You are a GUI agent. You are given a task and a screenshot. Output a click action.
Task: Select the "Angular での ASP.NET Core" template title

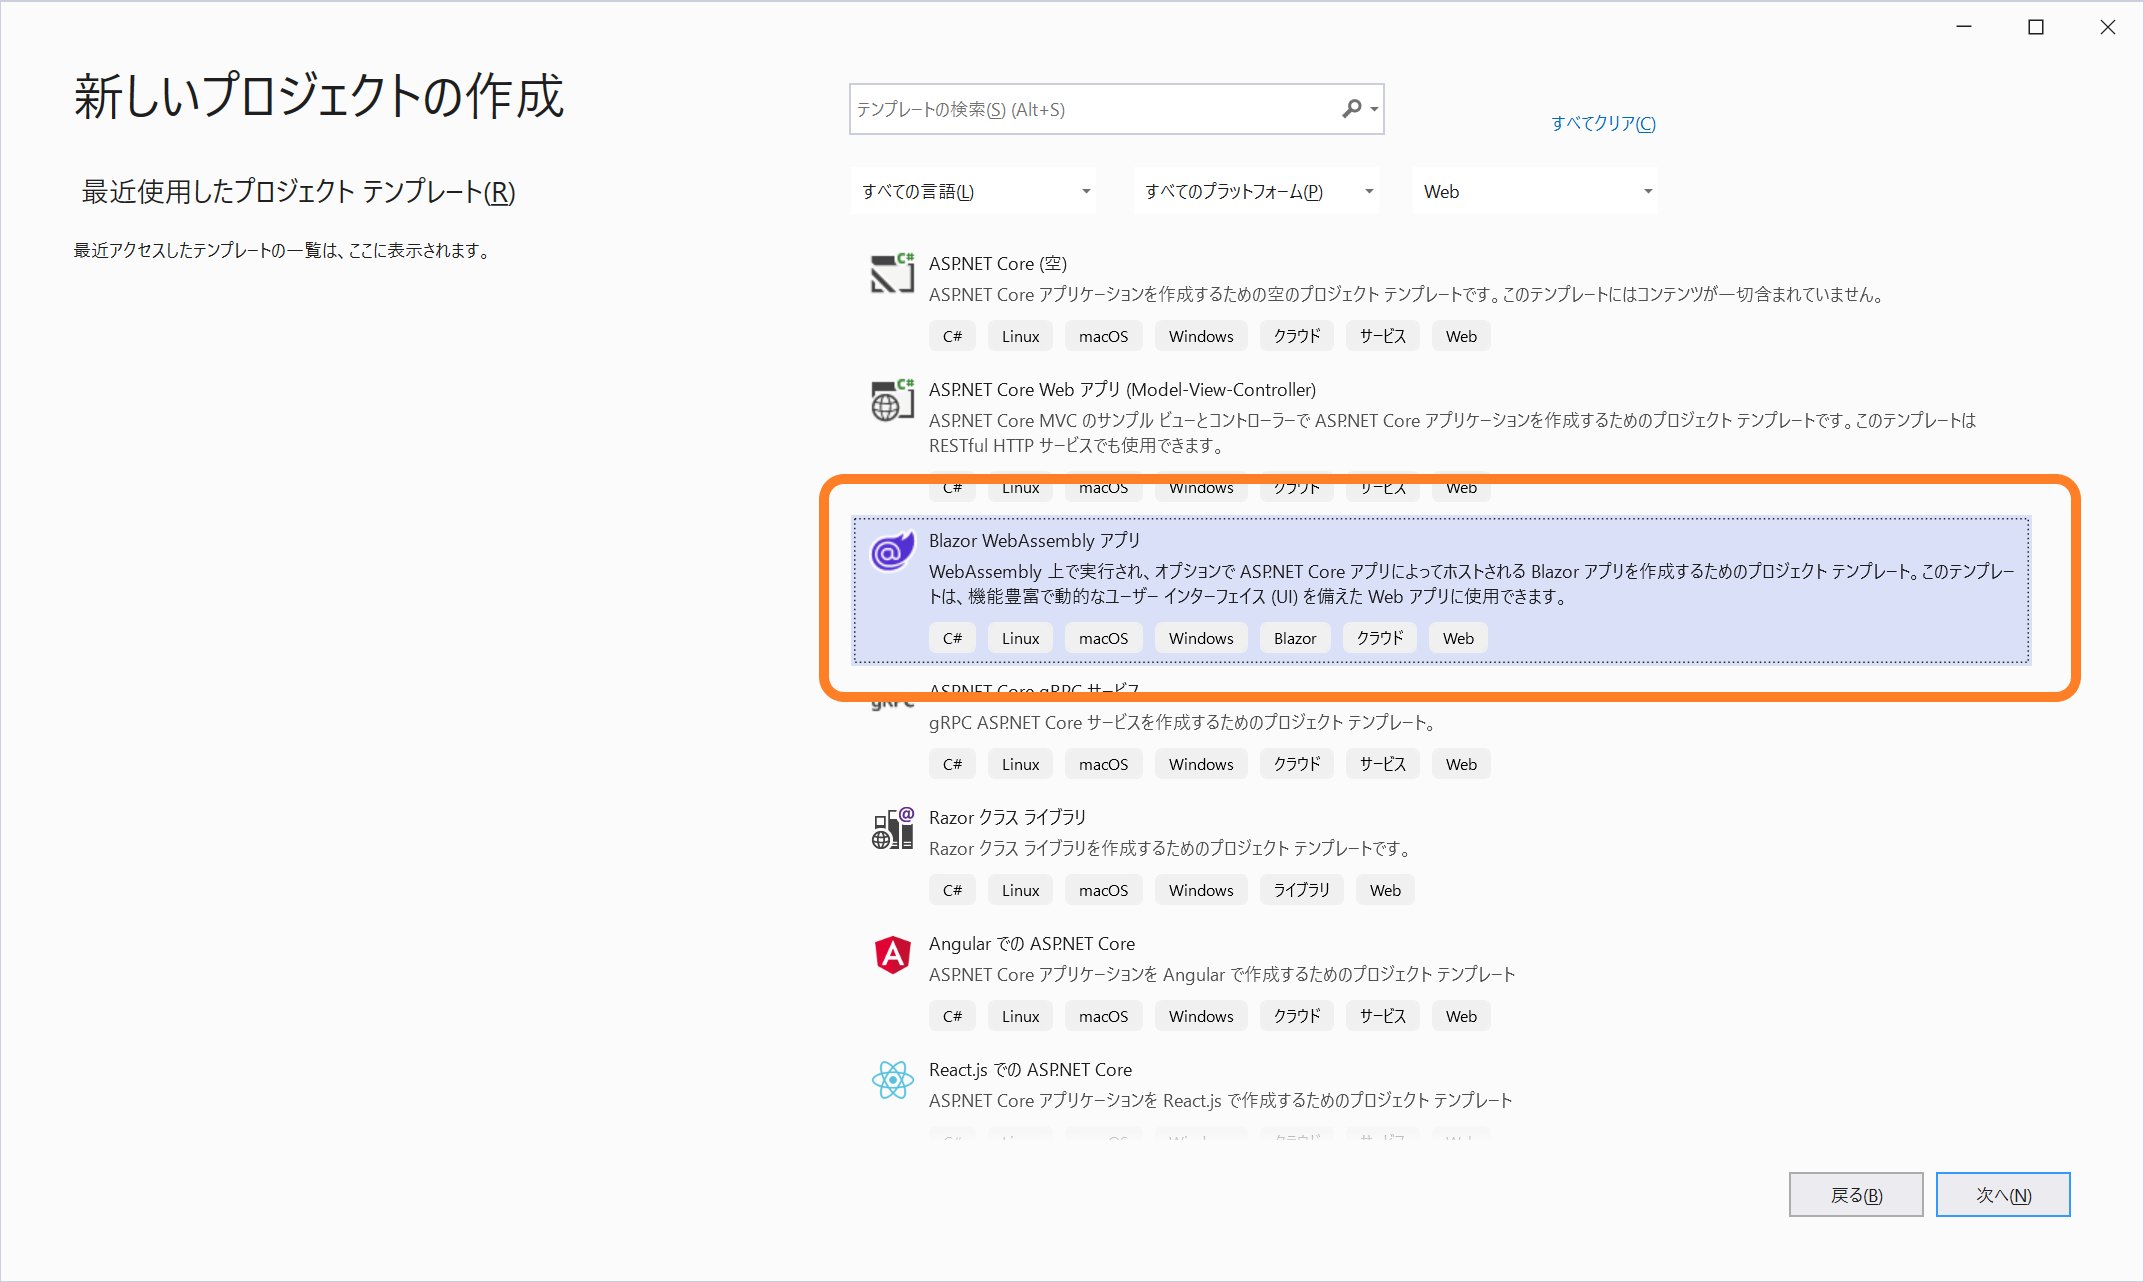(1032, 943)
